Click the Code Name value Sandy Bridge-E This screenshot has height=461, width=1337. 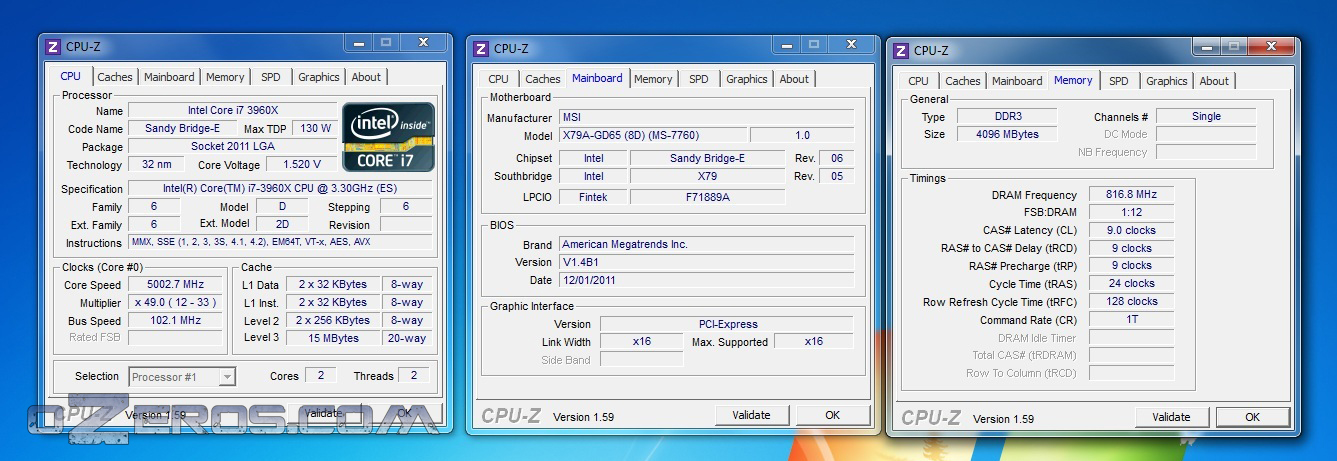tap(183, 128)
